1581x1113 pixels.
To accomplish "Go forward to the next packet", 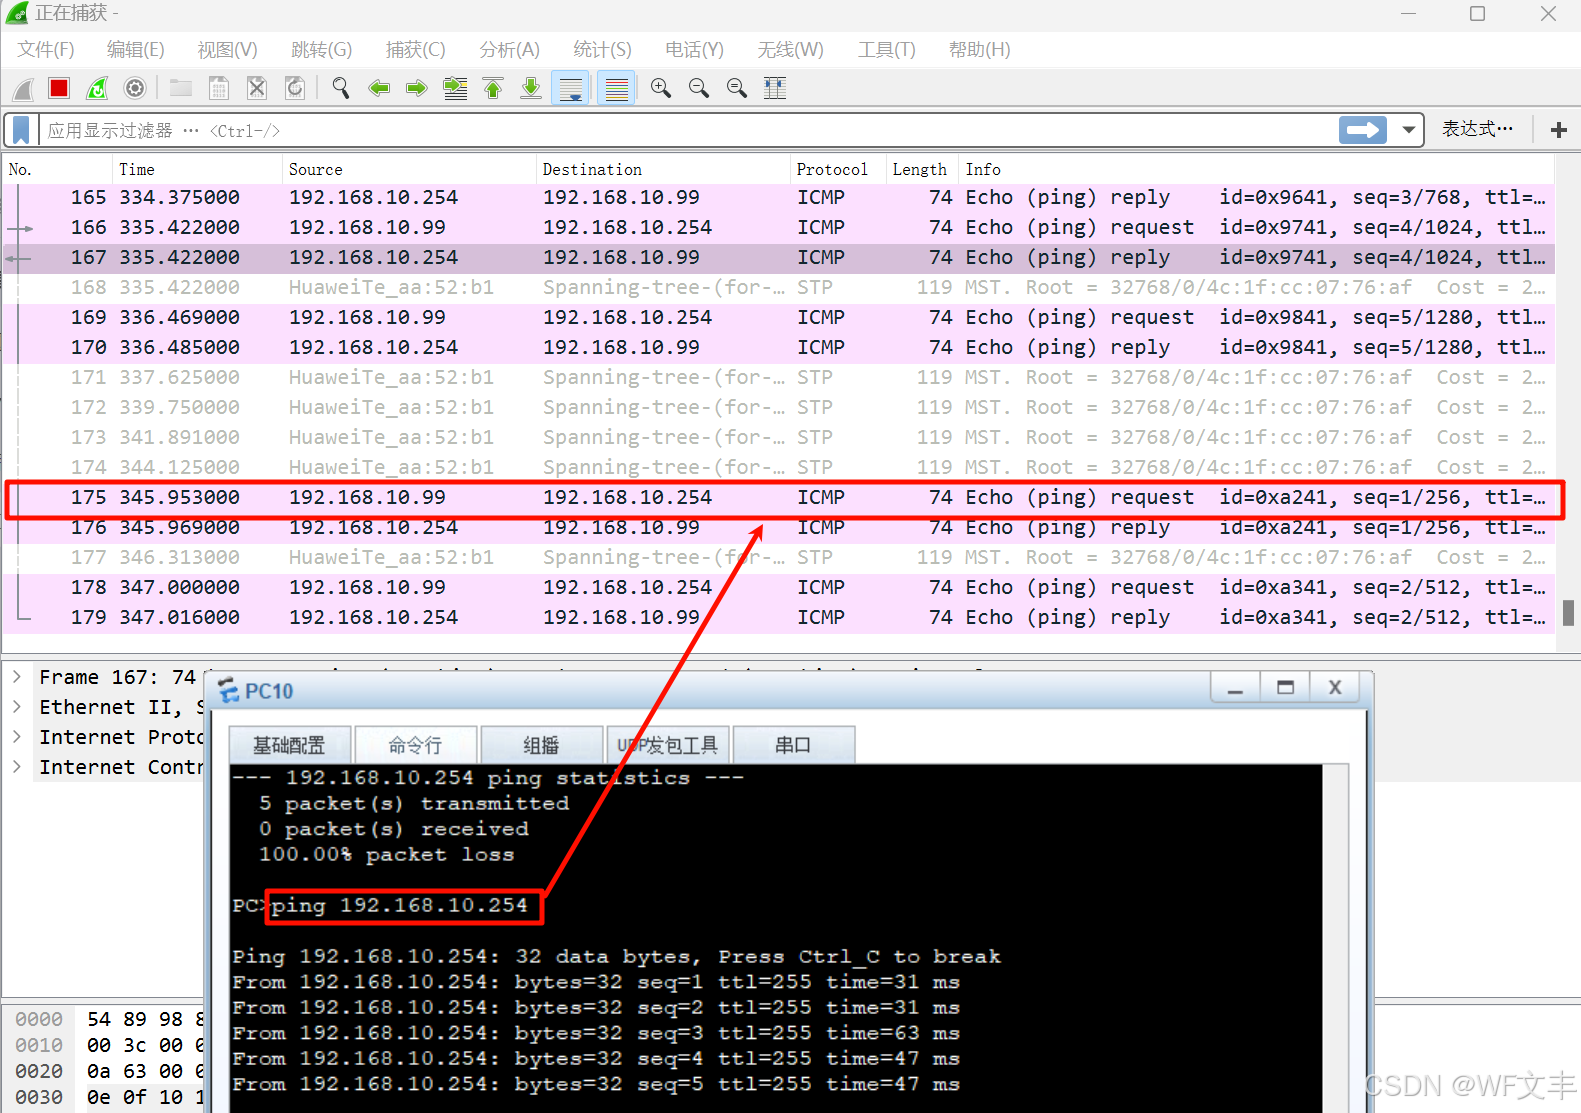I will point(417,89).
